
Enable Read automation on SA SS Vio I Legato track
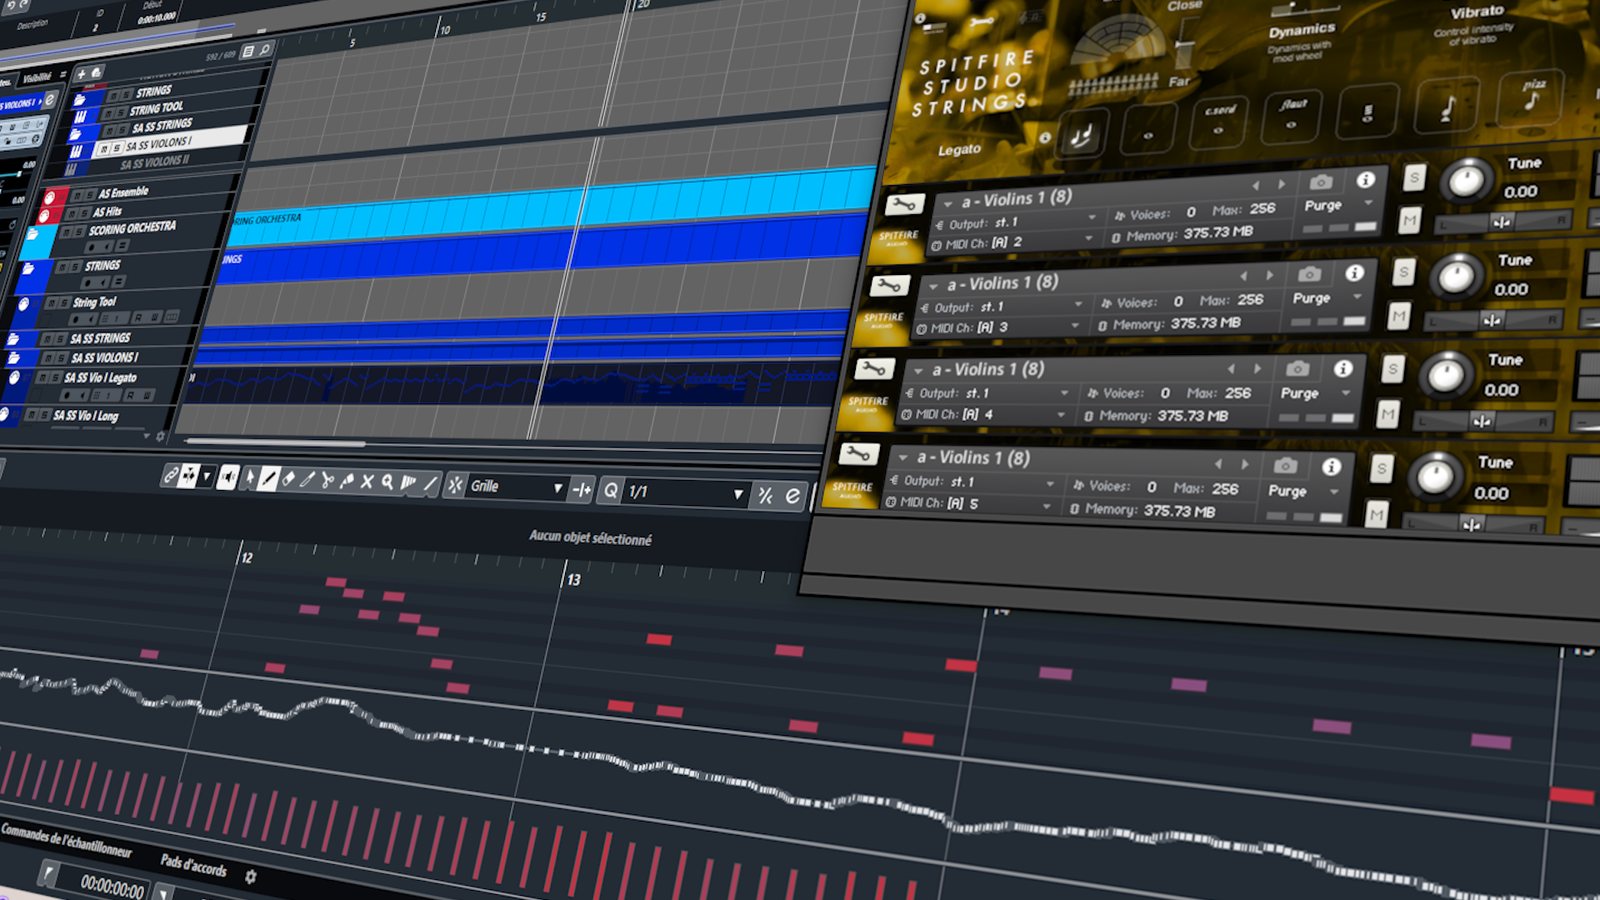(131, 395)
